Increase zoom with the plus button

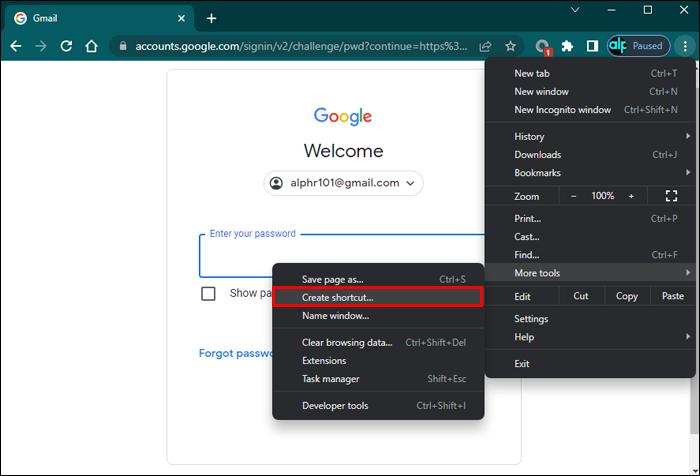click(x=631, y=196)
